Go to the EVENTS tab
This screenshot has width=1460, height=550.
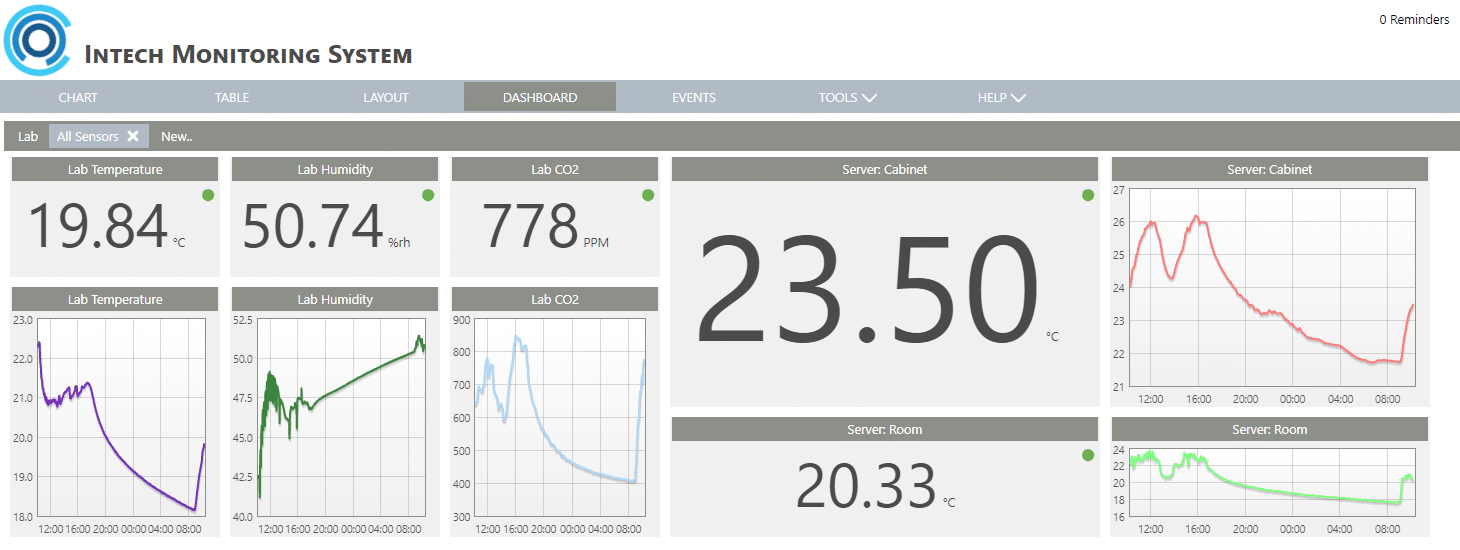tap(694, 97)
